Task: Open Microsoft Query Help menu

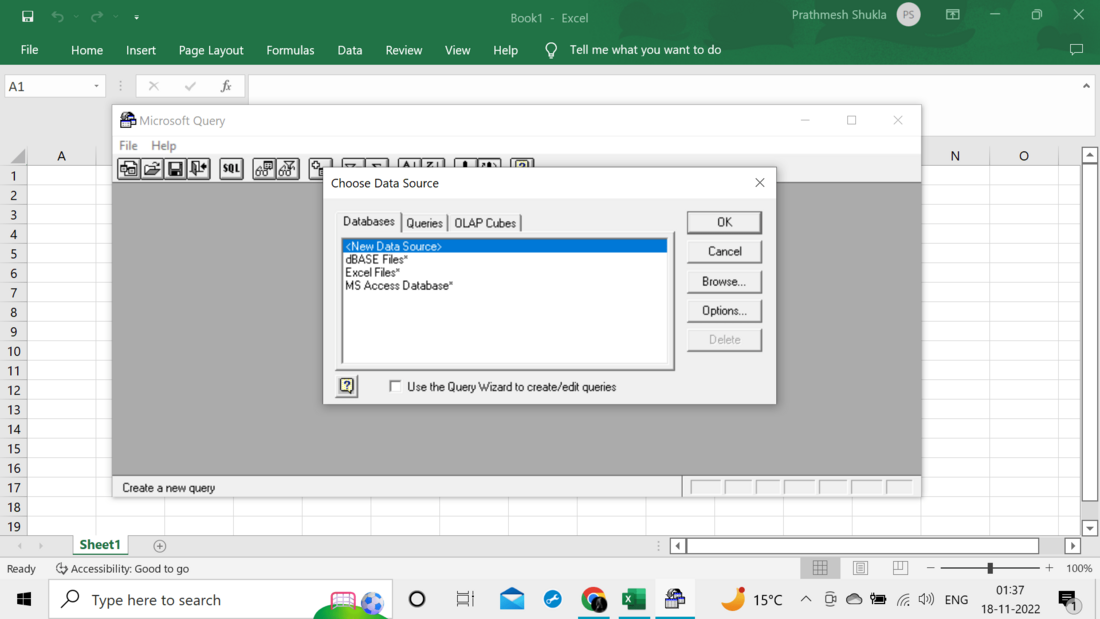Action: coord(163,145)
